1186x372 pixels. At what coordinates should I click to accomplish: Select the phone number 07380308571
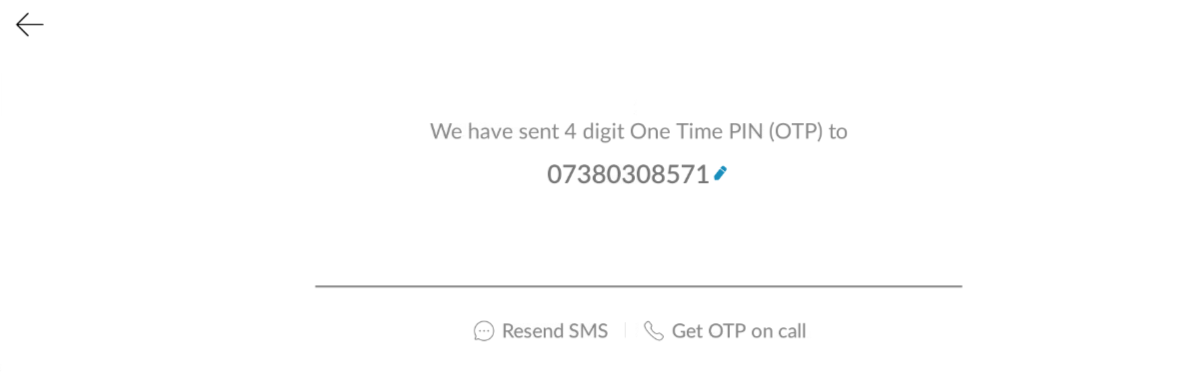pyautogui.click(x=628, y=175)
